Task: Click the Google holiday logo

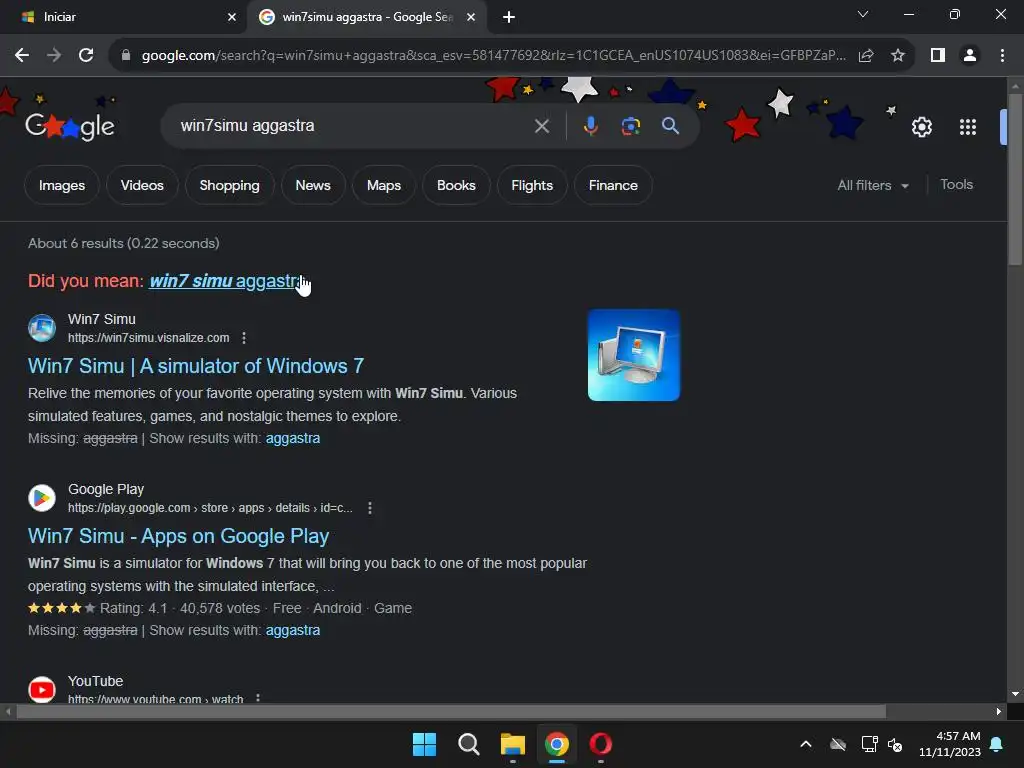Action: [x=70, y=125]
